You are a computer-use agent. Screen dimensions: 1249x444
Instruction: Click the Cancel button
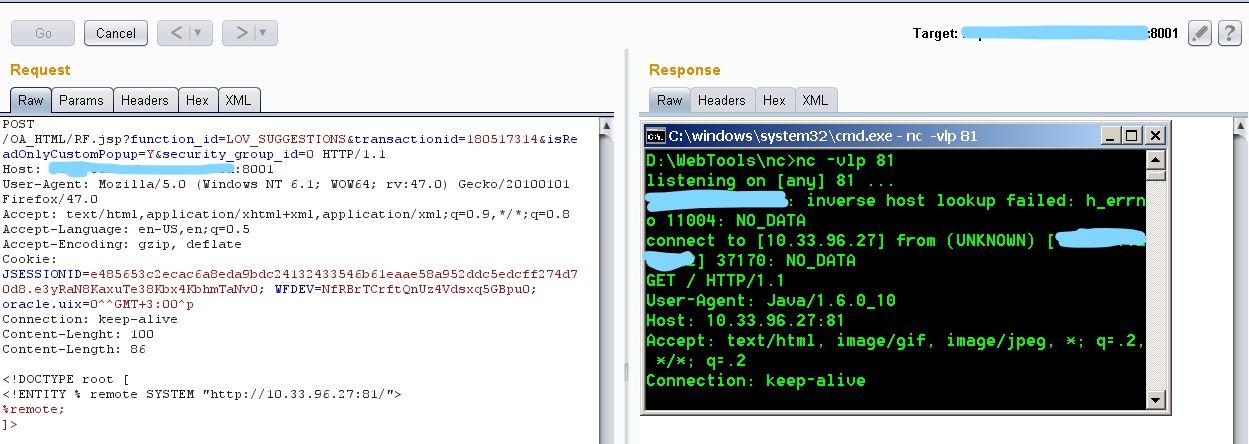(116, 33)
